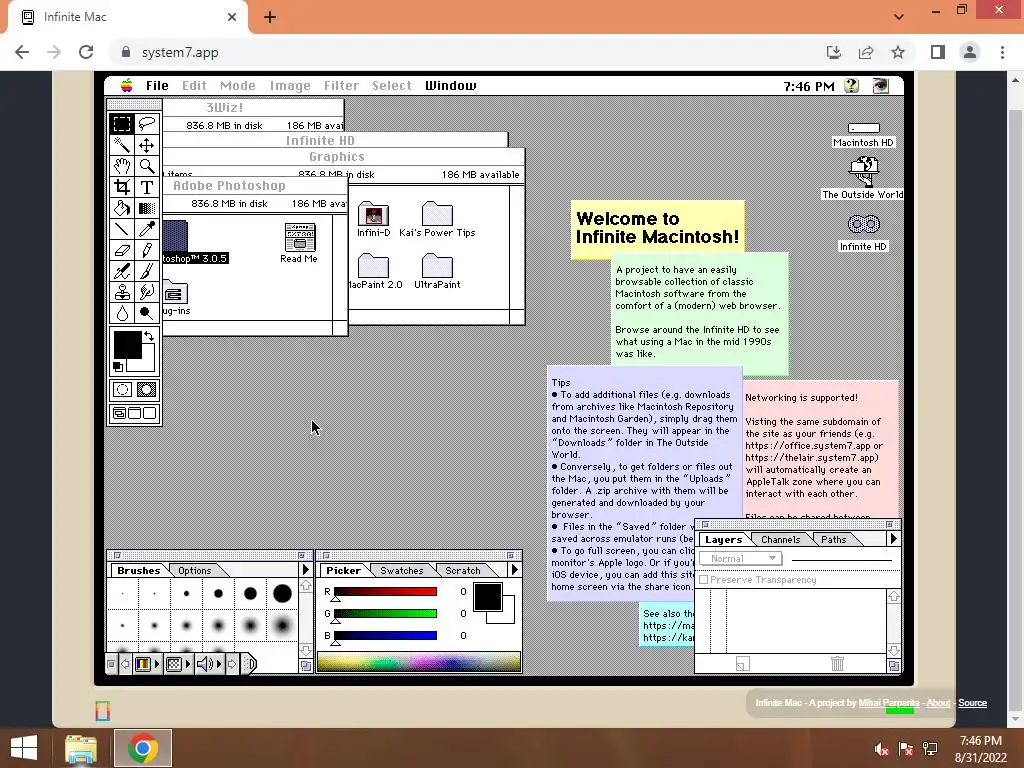1024x768 pixels.
Task: Click the red R color slider
Action: coord(385,592)
